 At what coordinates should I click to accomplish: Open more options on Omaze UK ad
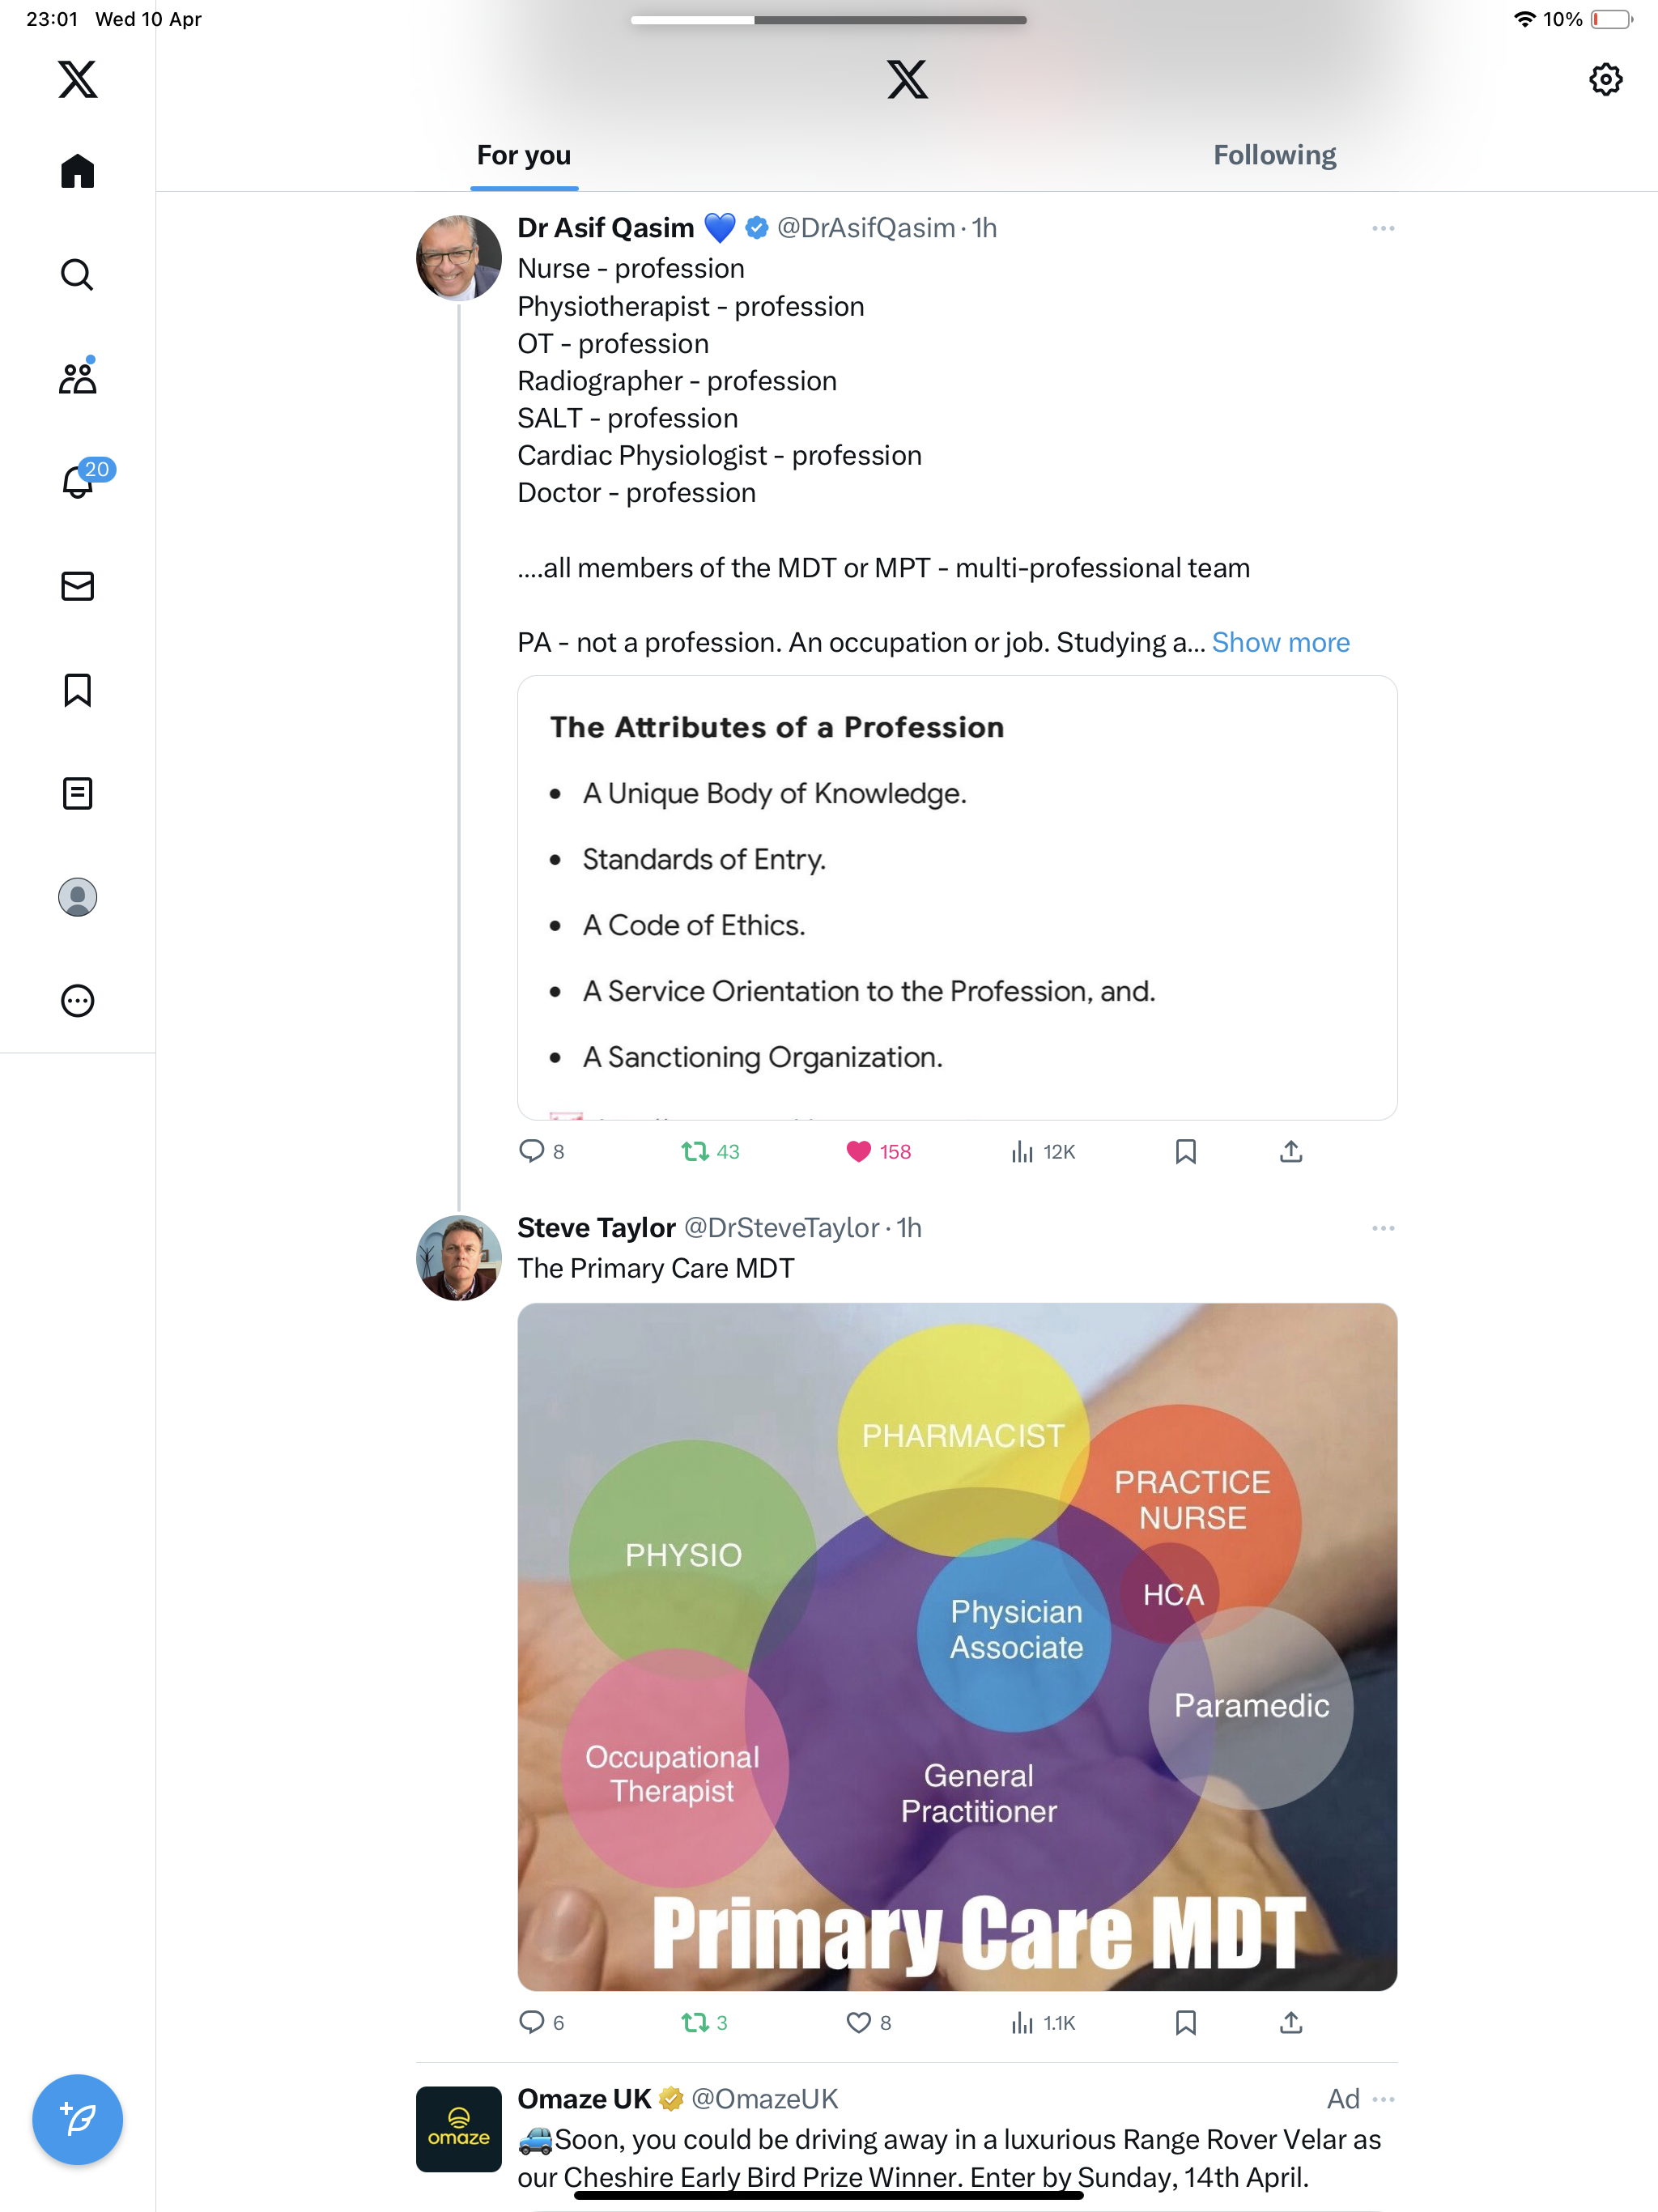(1383, 2099)
